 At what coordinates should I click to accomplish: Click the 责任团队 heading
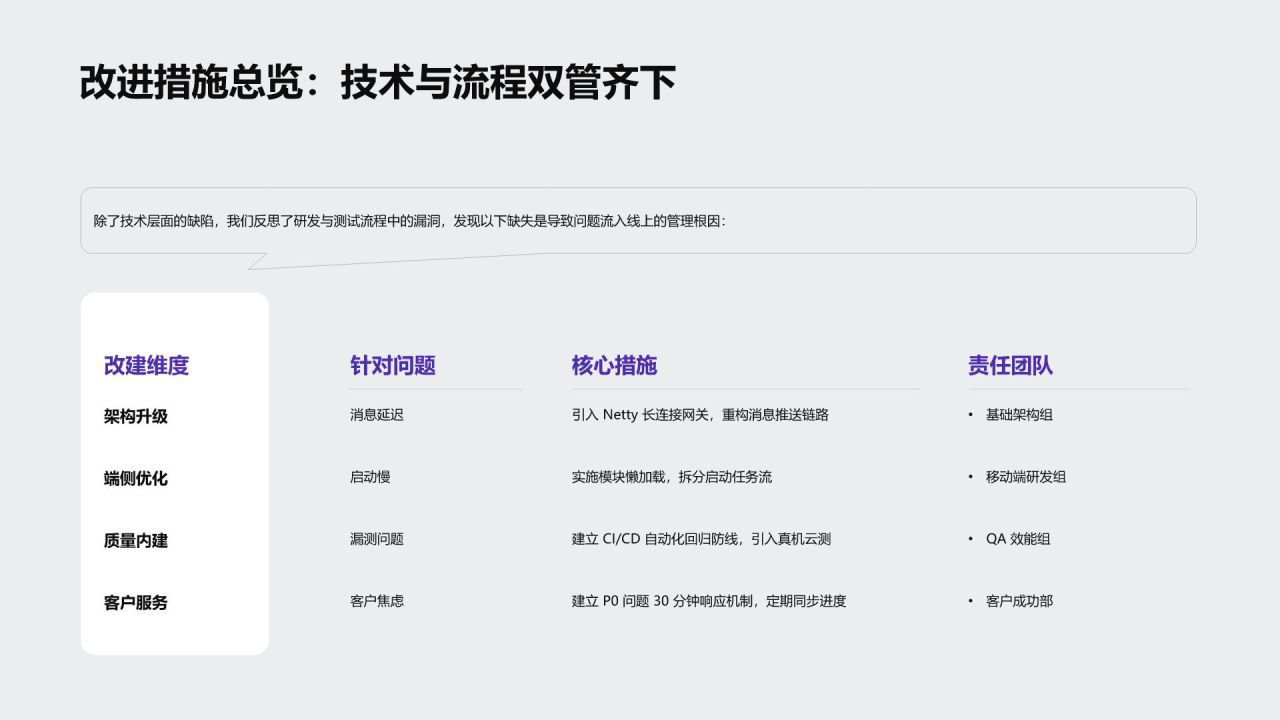click(x=1010, y=365)
